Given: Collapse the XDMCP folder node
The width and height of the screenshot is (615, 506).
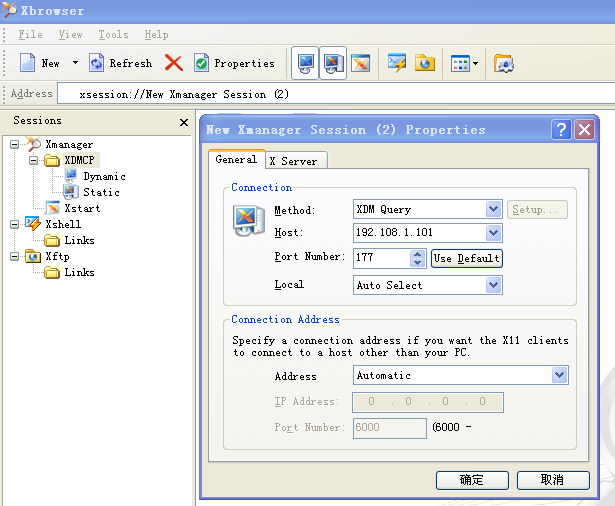Looking at the screenshot, I should tap(33, 160).
